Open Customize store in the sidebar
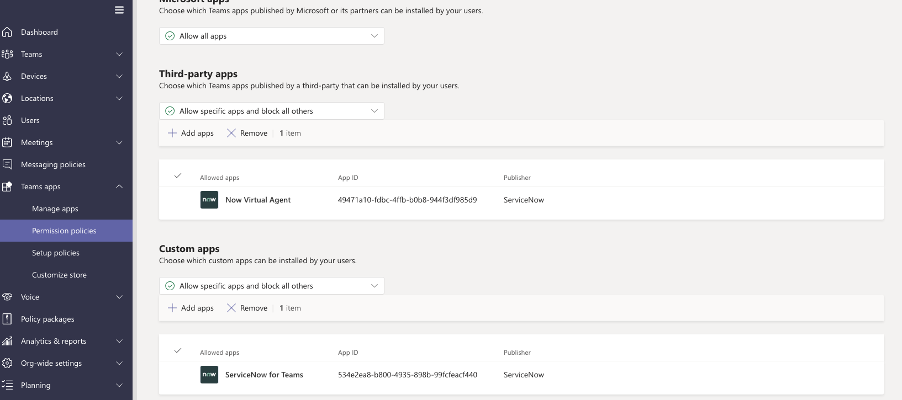 pyautogui.click(x=59, y=275)
